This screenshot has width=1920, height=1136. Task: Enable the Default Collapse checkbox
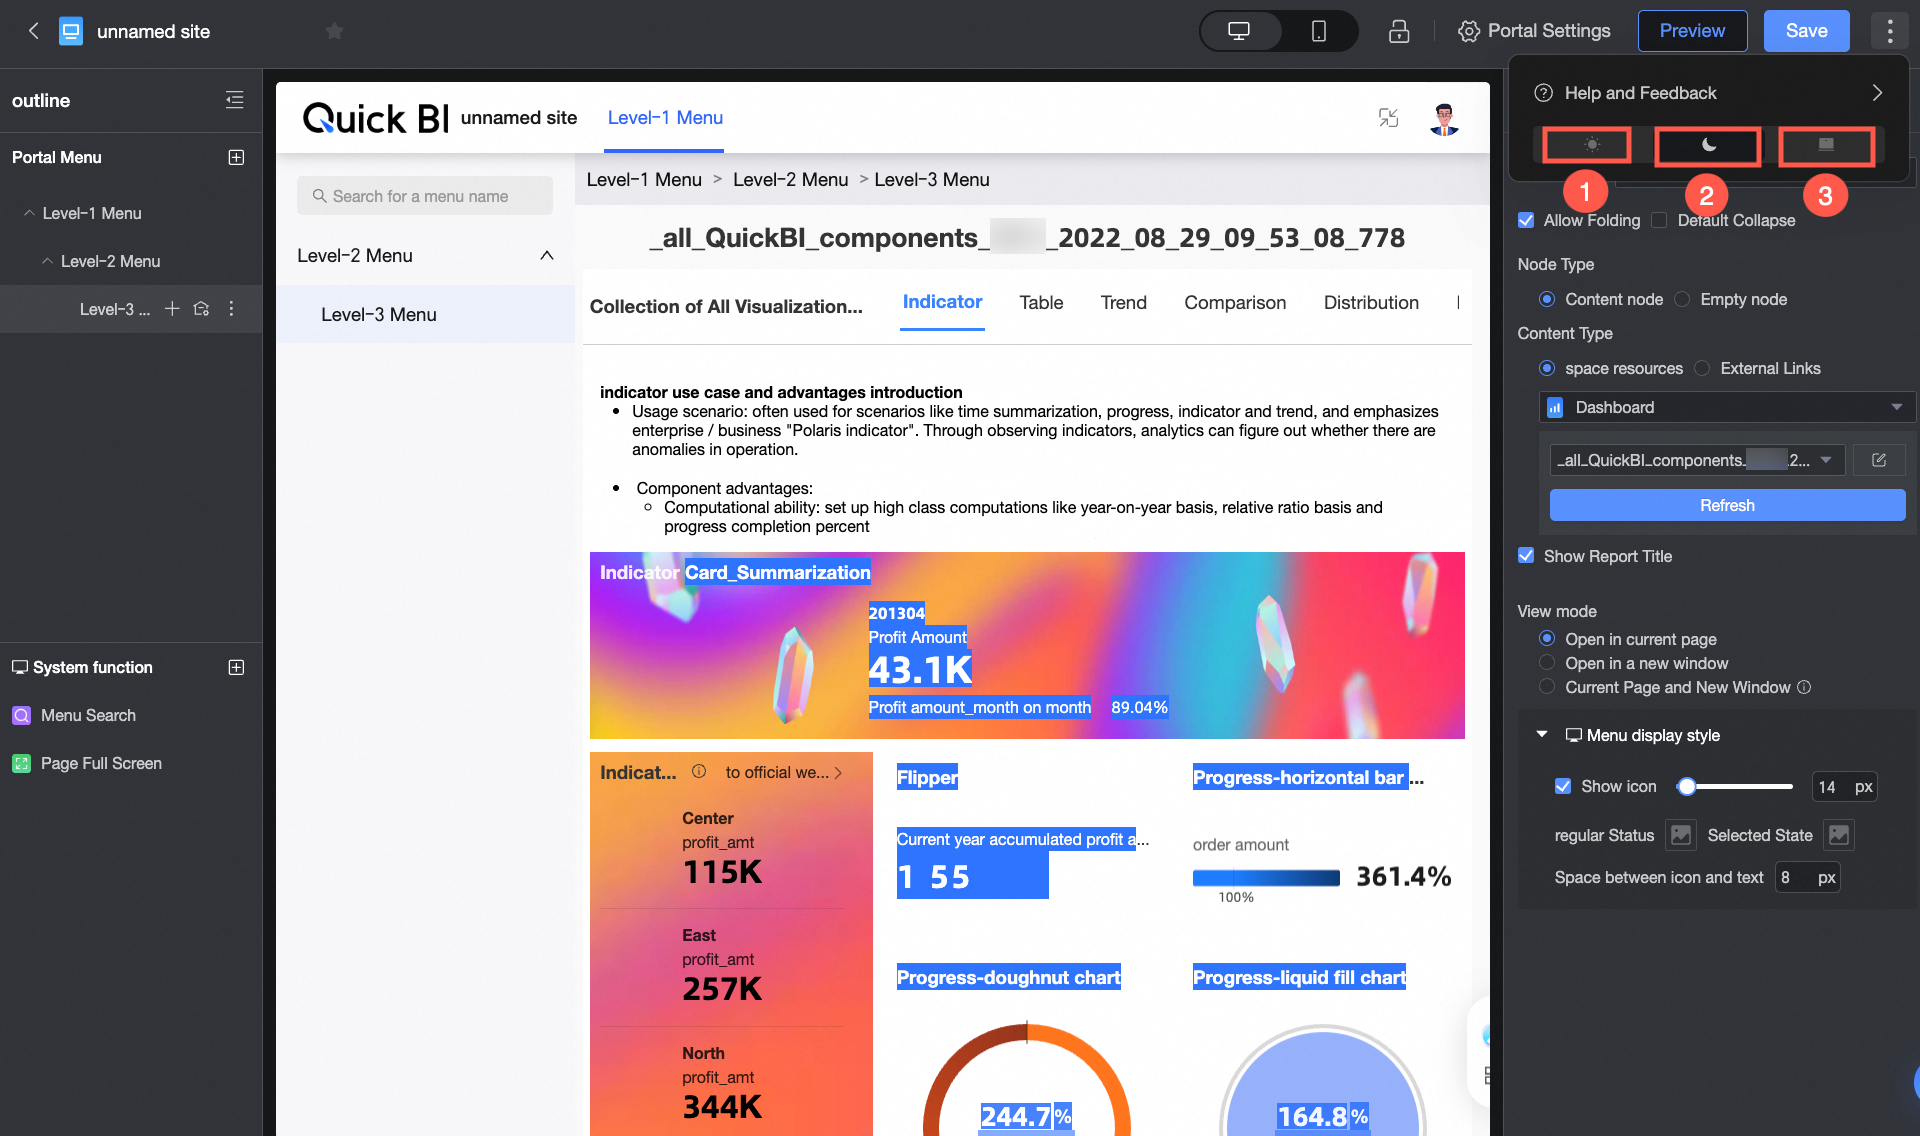click(x=1660, y=220)
